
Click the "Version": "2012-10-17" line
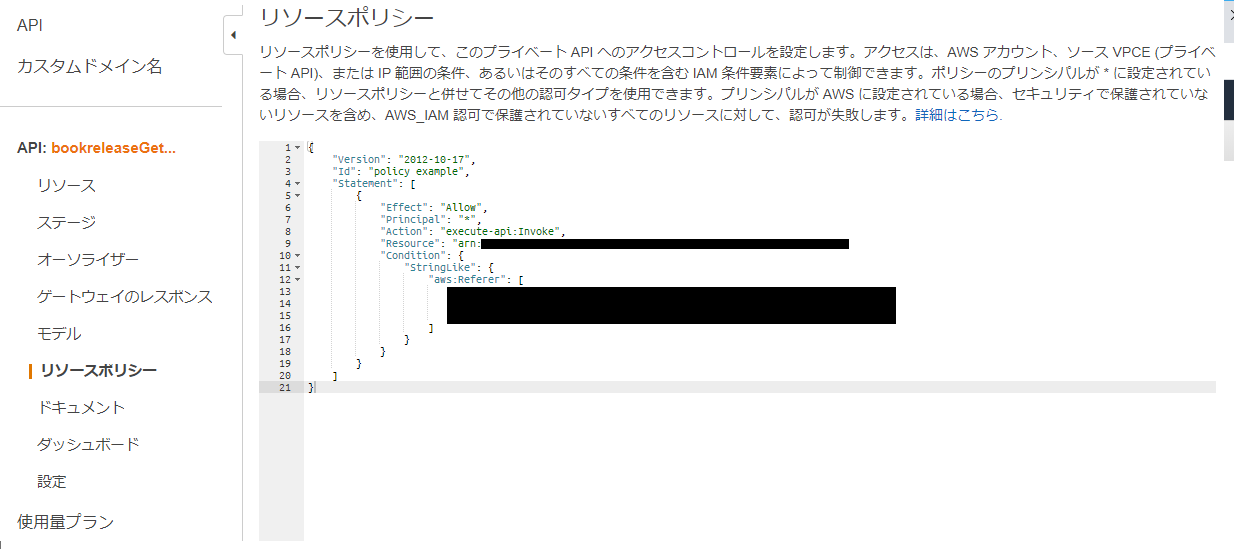tap(405, 159)
